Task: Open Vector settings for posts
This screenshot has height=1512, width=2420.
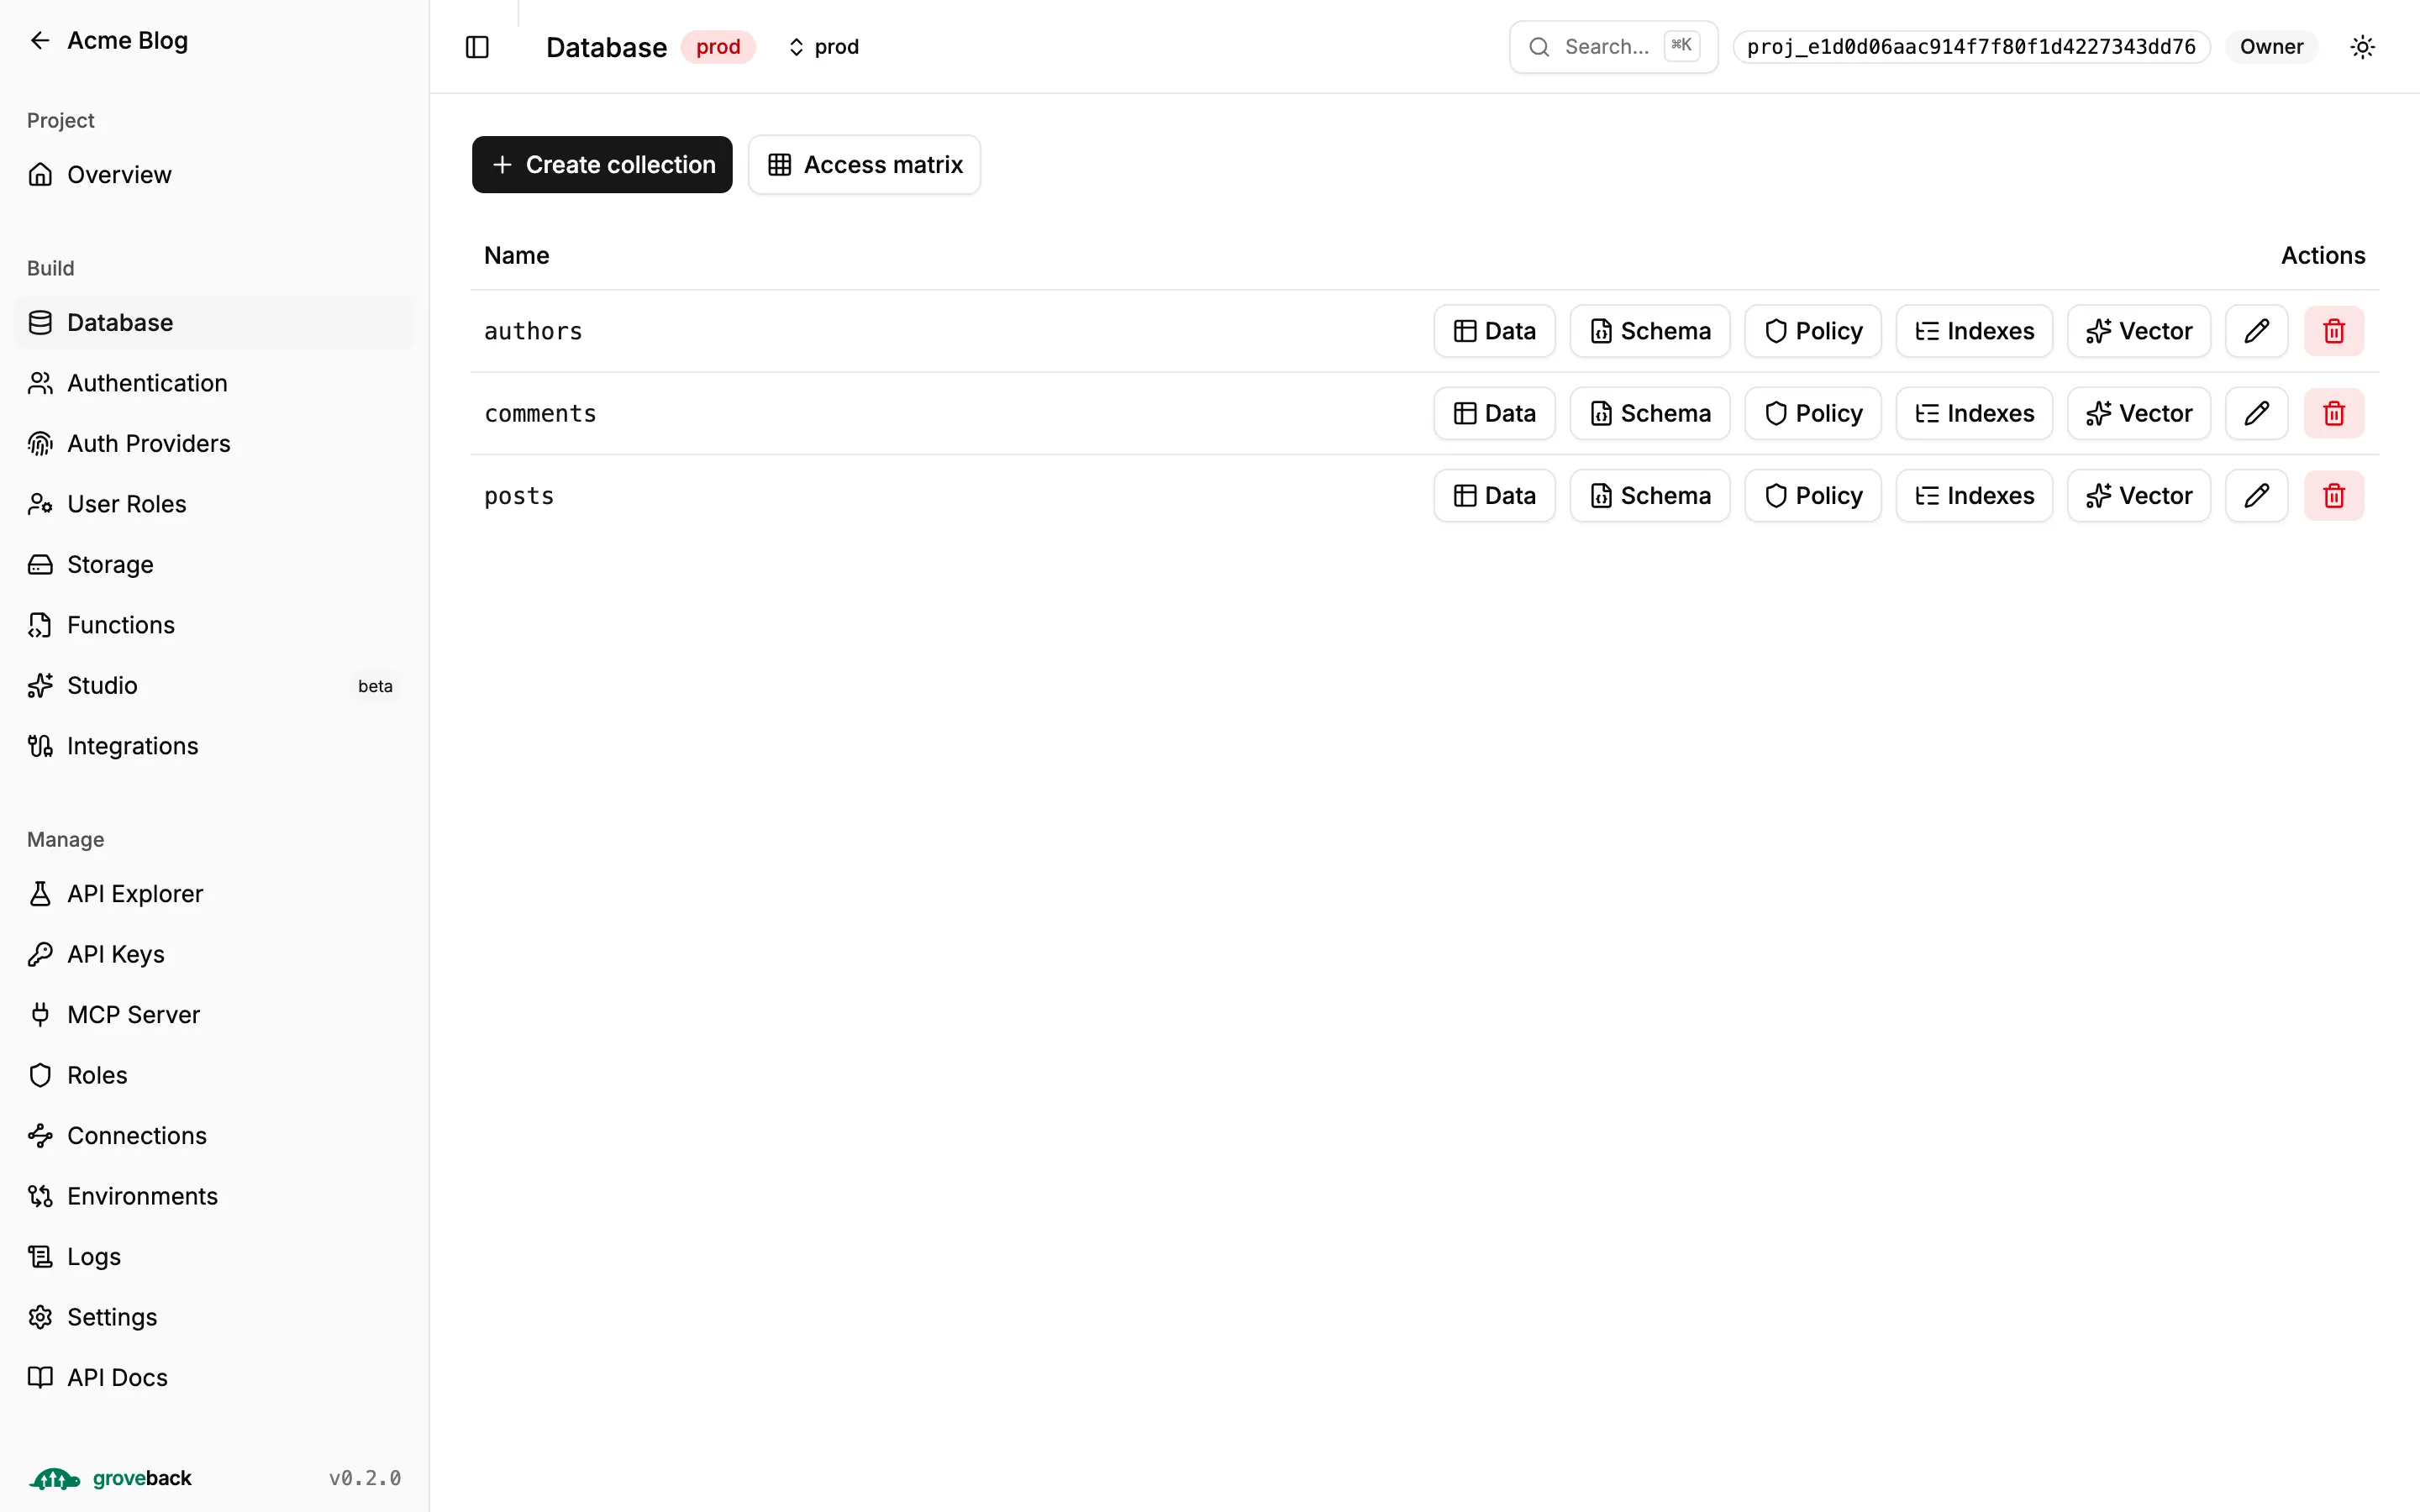Action: (x=2139, y=495)
